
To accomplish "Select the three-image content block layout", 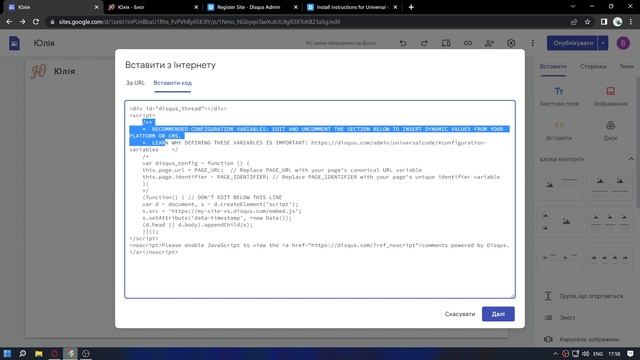I will pos(610,222).
